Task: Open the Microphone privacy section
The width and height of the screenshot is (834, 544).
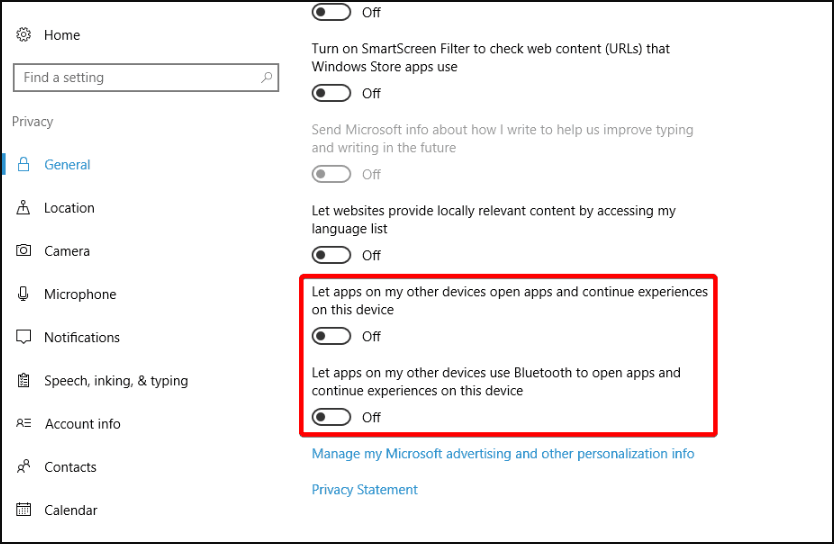Action: (x=80, y=294)
